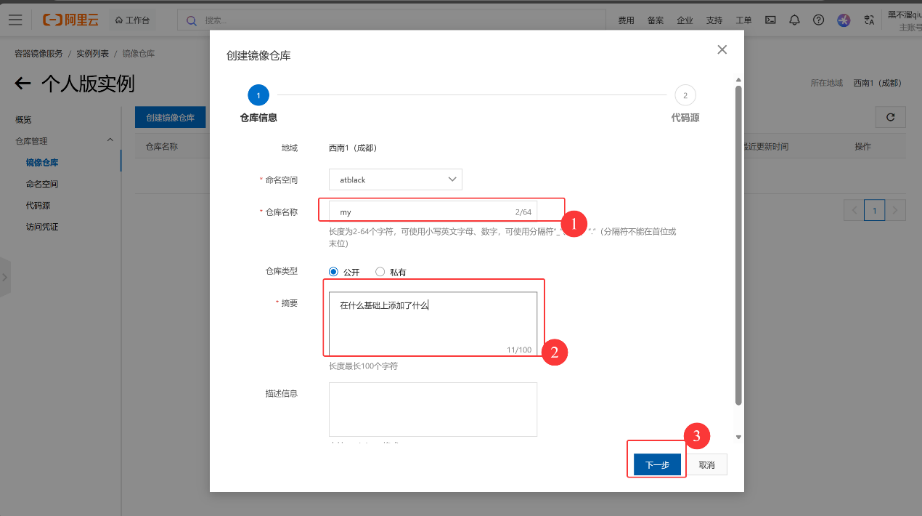Click the 仓库名称 input field

pos(433,212)
